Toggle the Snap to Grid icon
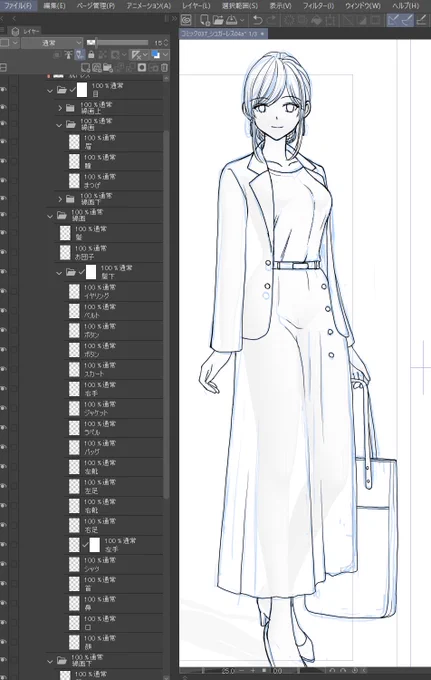 (x=421, y=20)
